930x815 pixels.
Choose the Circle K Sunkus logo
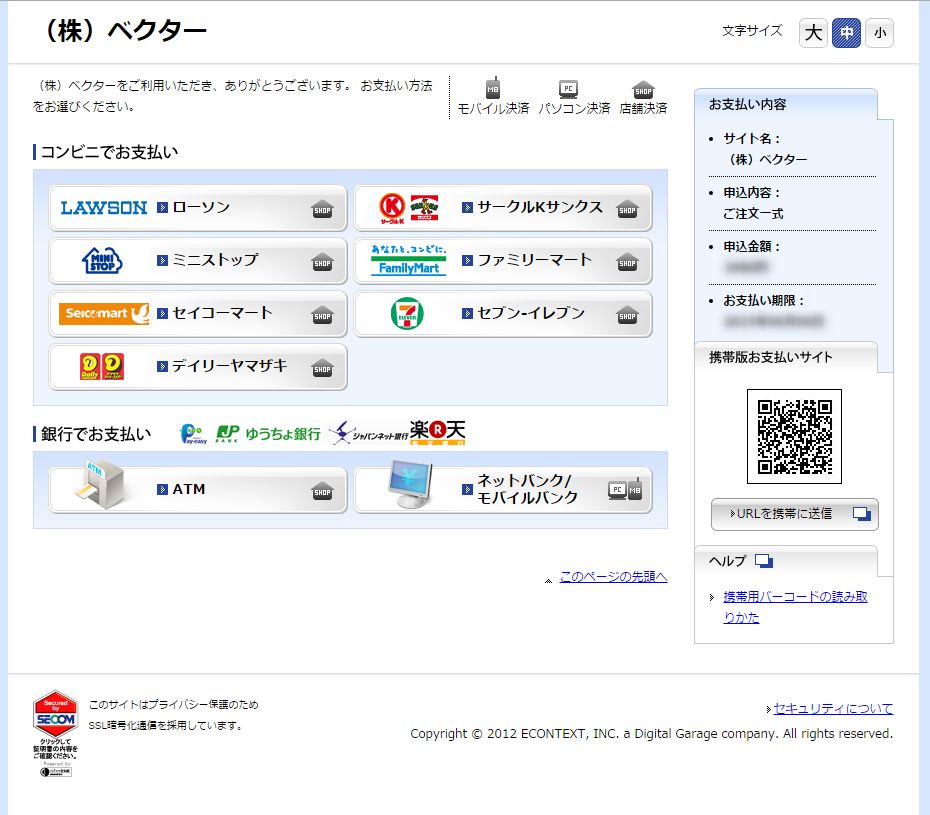[x=409, y=209]
